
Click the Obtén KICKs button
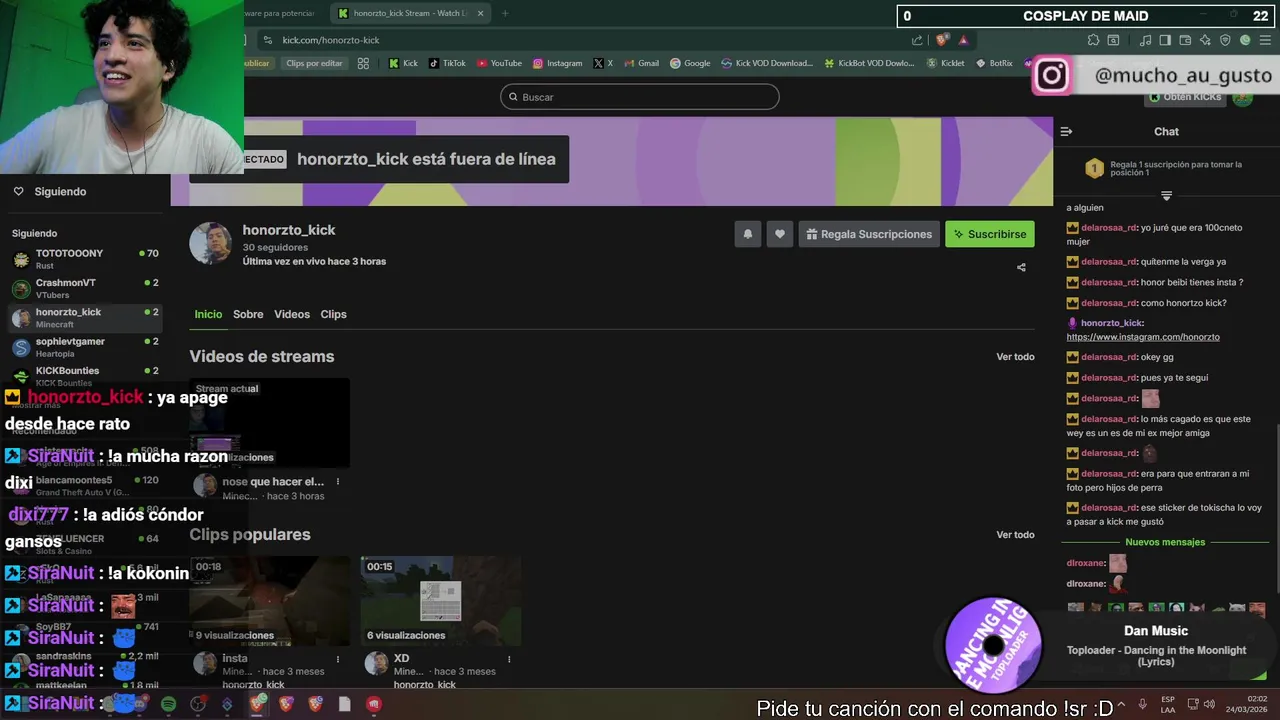[1186, 97]
